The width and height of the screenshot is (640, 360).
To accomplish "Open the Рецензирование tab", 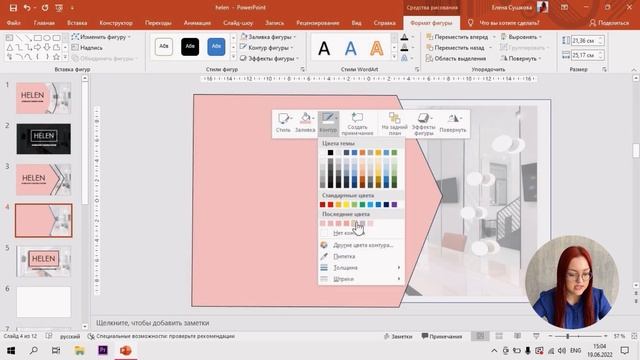I will (x=318, y=23).
